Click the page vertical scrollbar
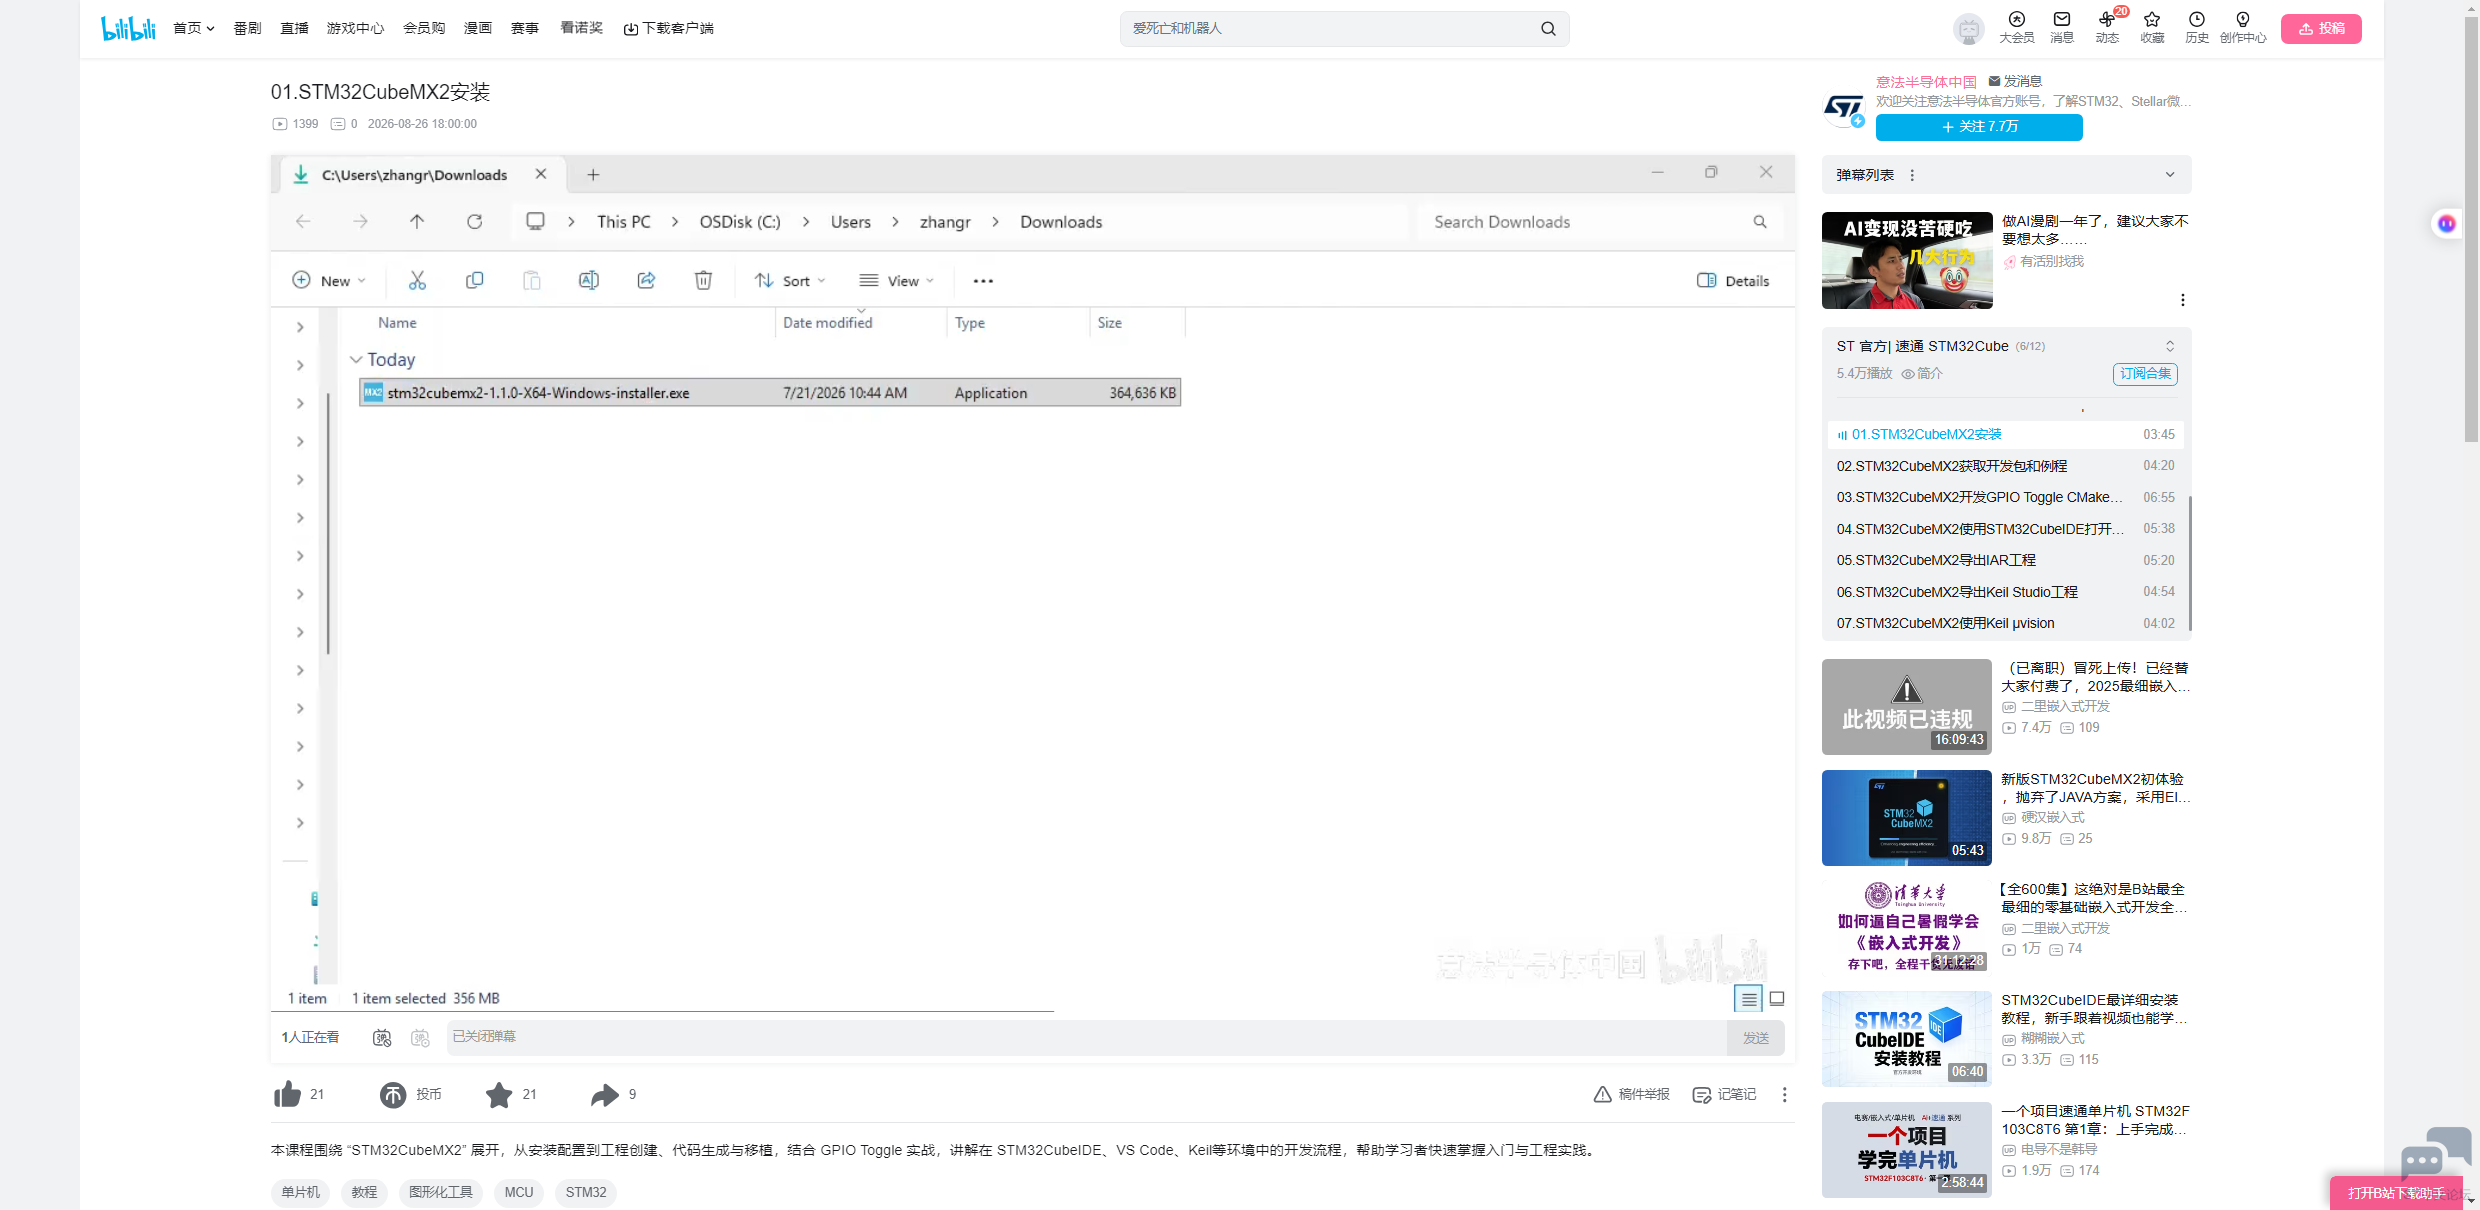This screenshot has width=2480, height=1210. click(2471, 230)
